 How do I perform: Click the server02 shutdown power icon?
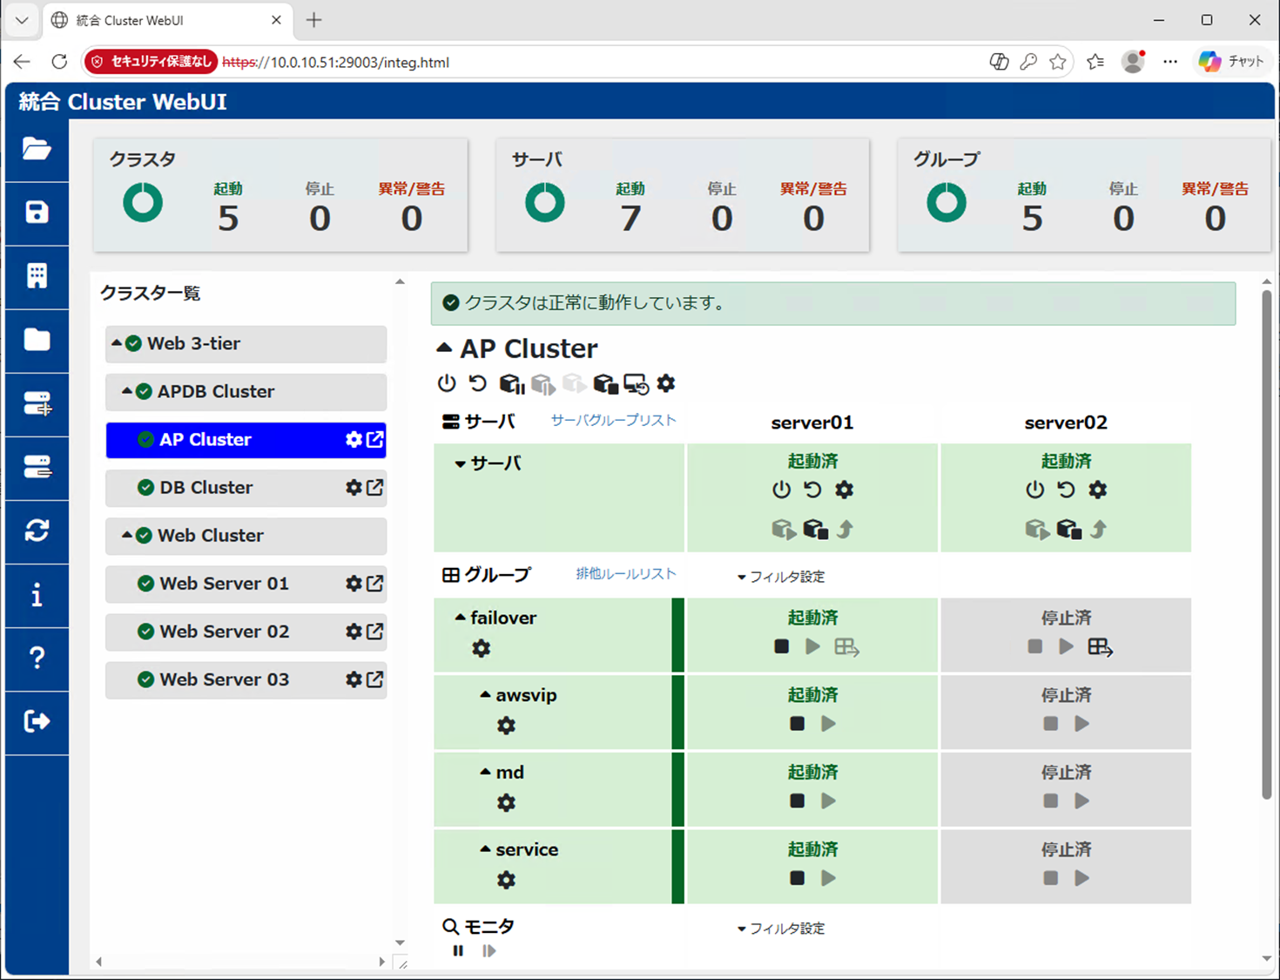tap(1035, 490)
